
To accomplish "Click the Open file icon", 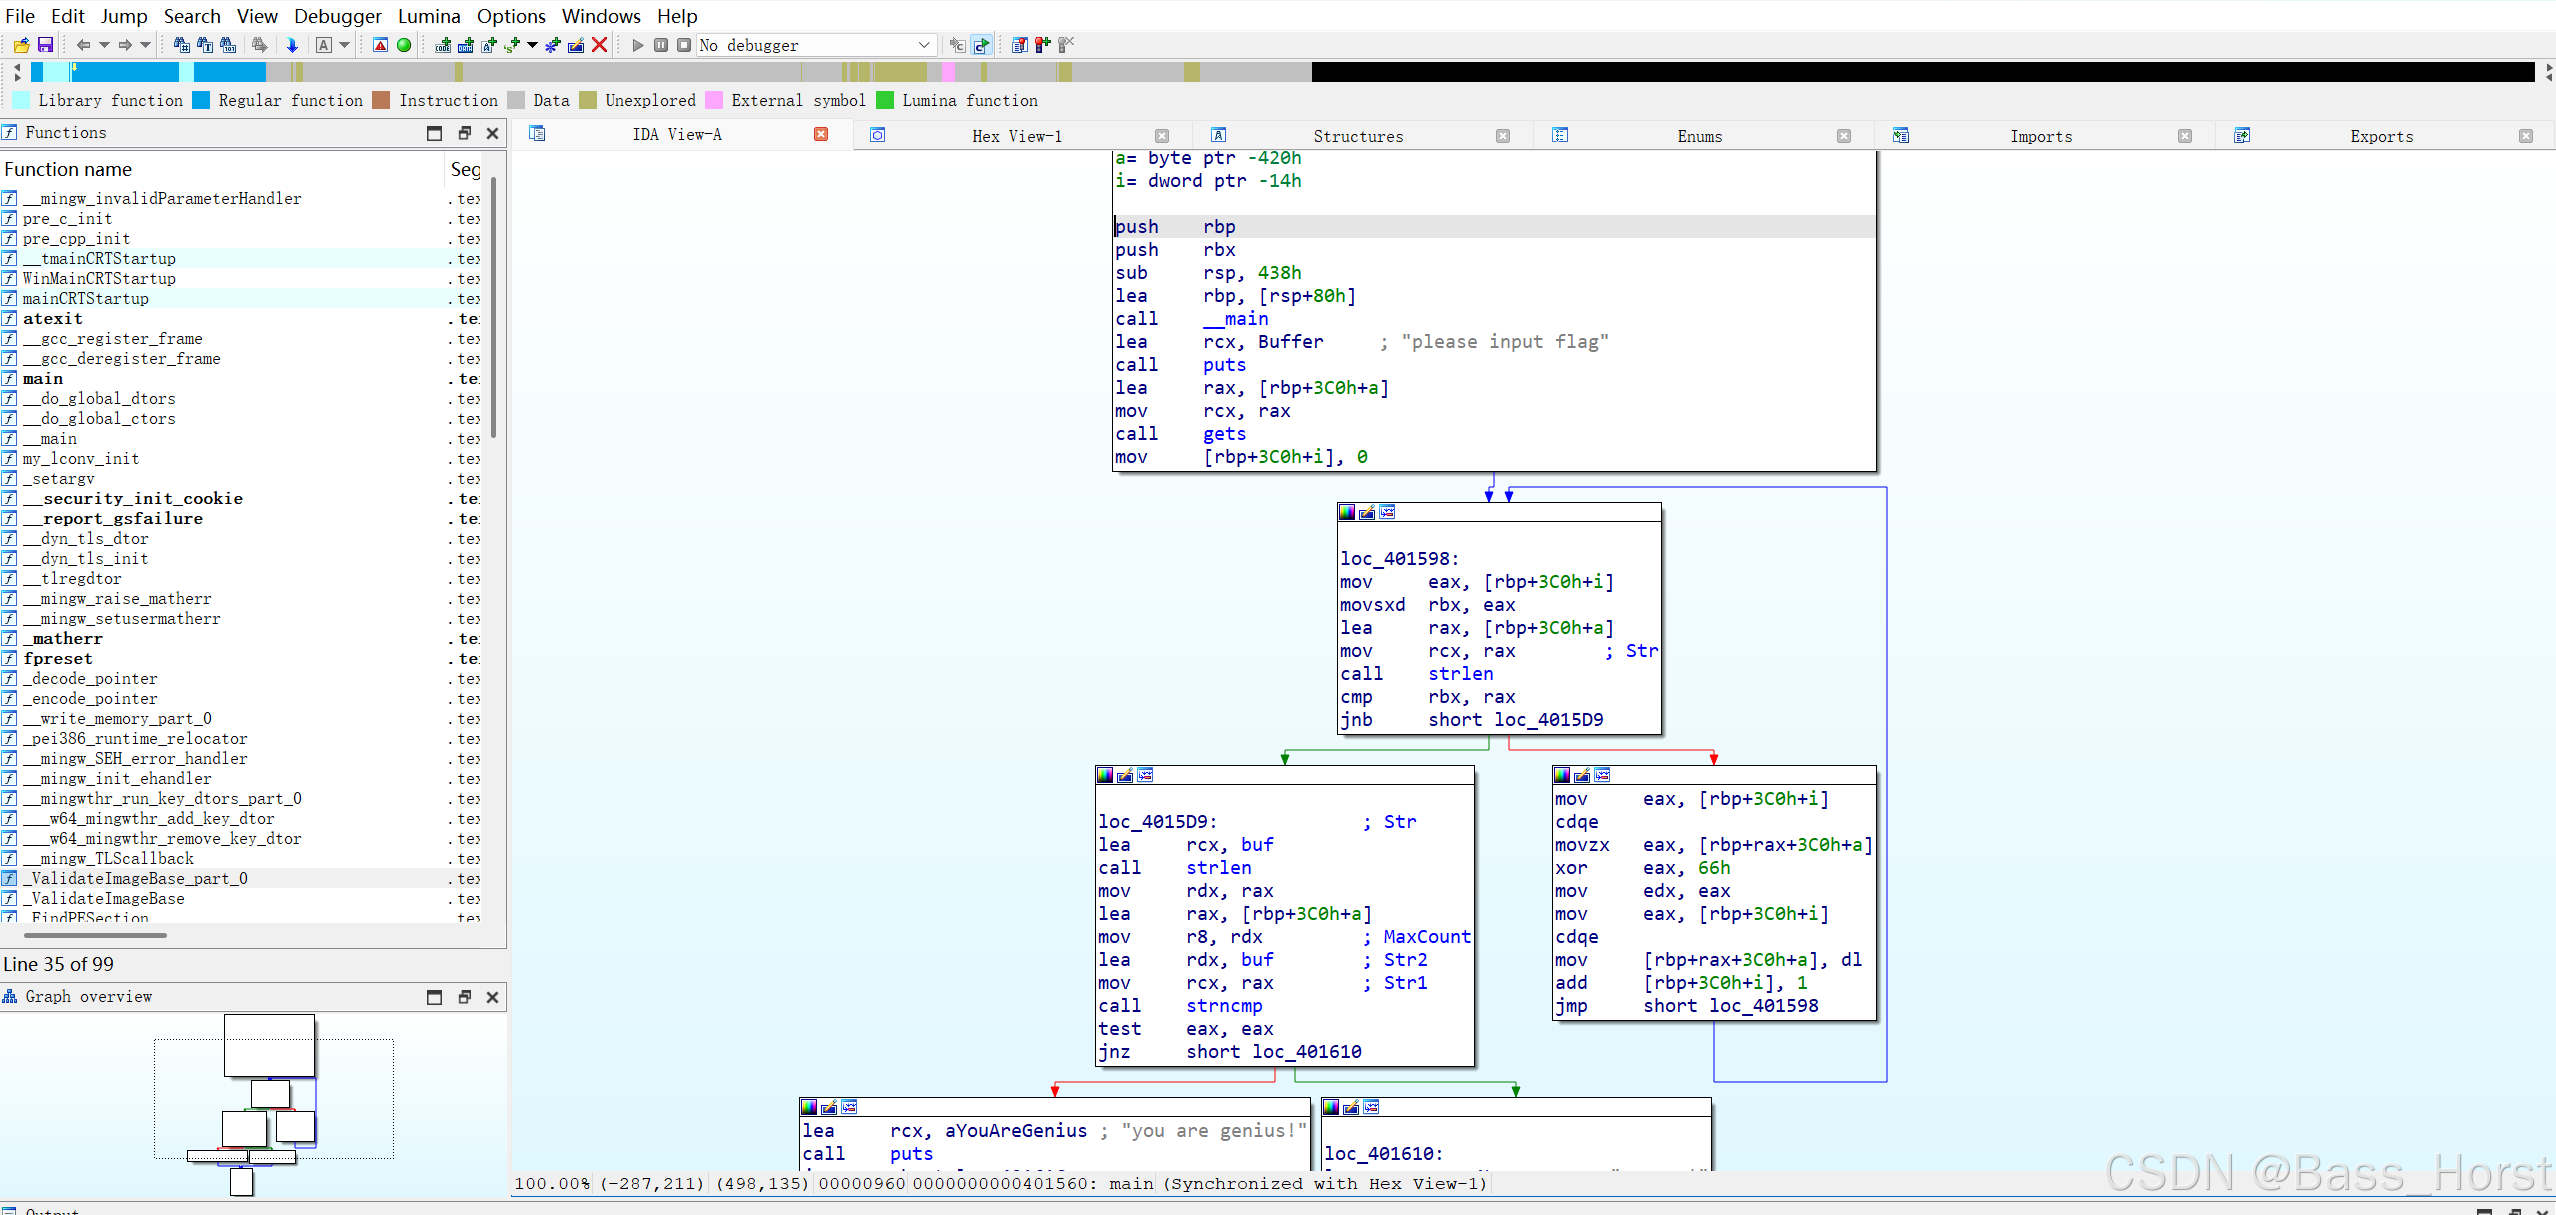I will pyautogui.click(x=21, y=45).
